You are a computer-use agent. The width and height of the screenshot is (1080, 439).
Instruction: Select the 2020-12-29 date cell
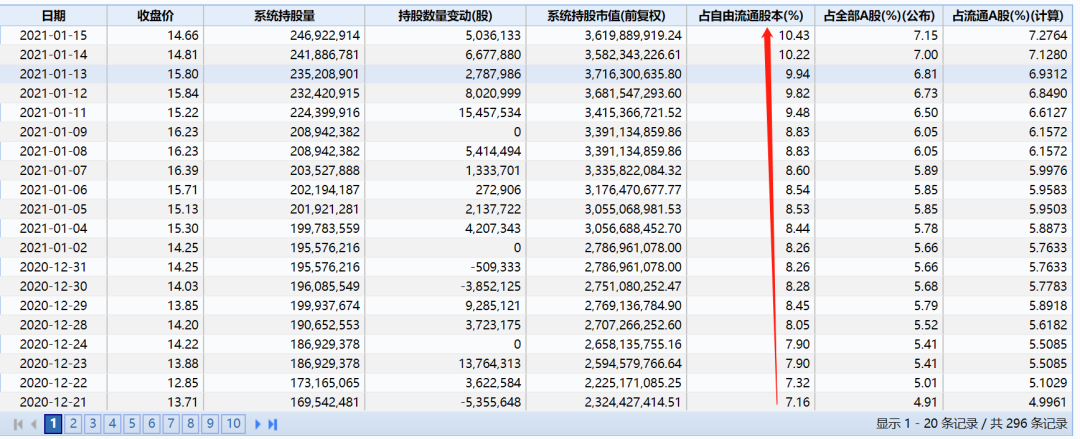click(x=54, y=305)
